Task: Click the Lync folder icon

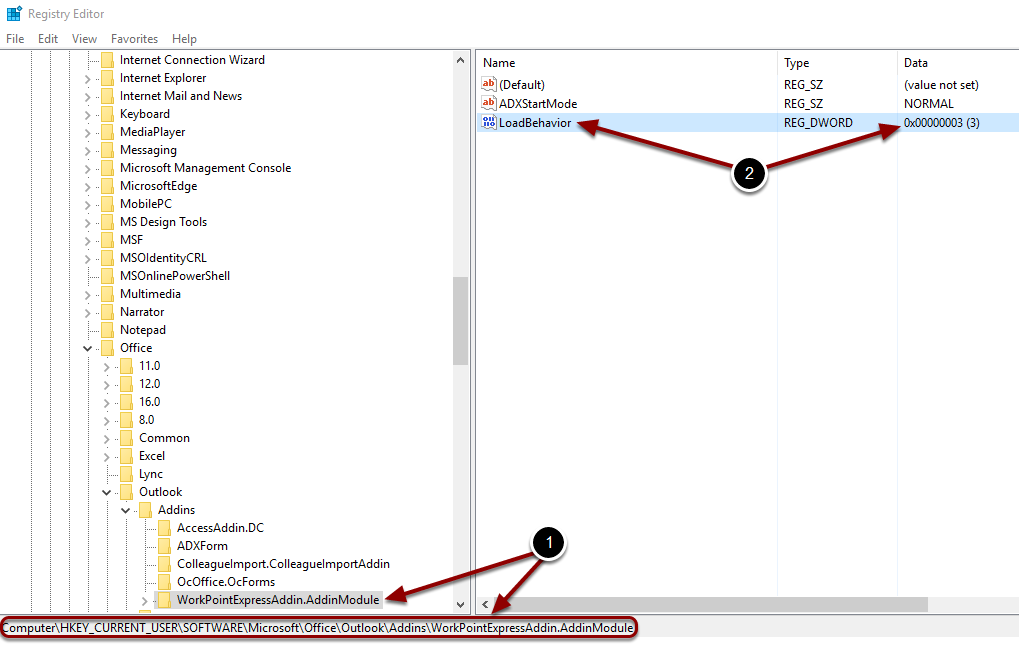Action: coord(127,474)
